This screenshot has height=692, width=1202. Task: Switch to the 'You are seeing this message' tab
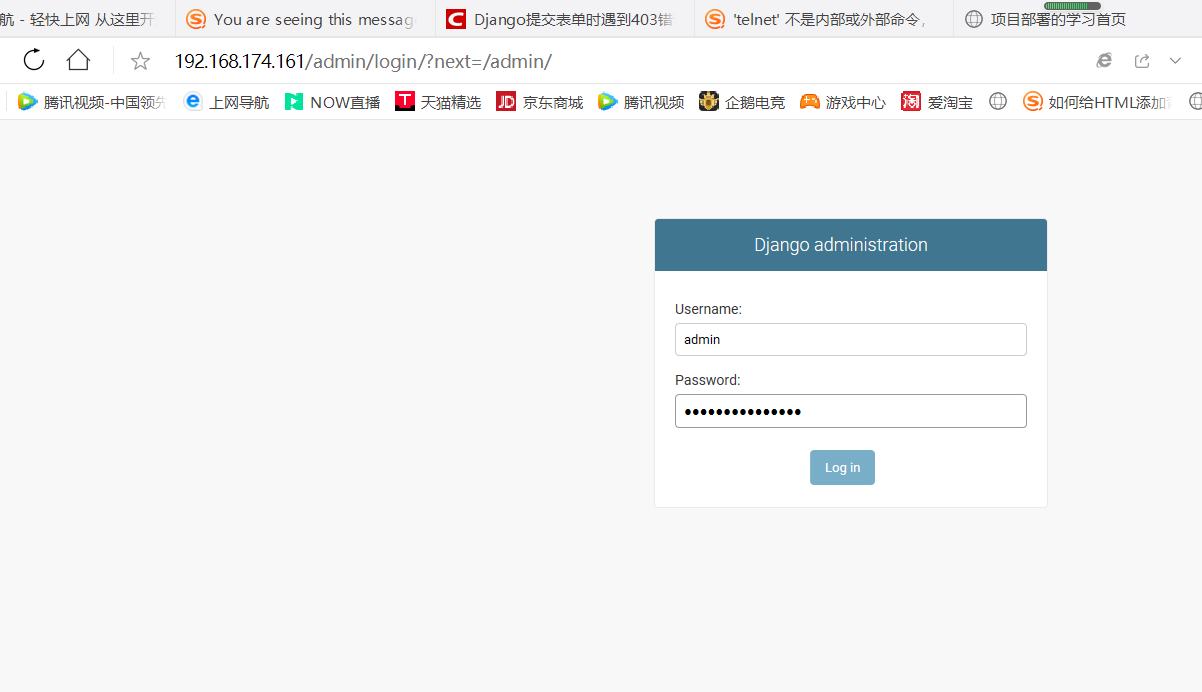[305, 19]
